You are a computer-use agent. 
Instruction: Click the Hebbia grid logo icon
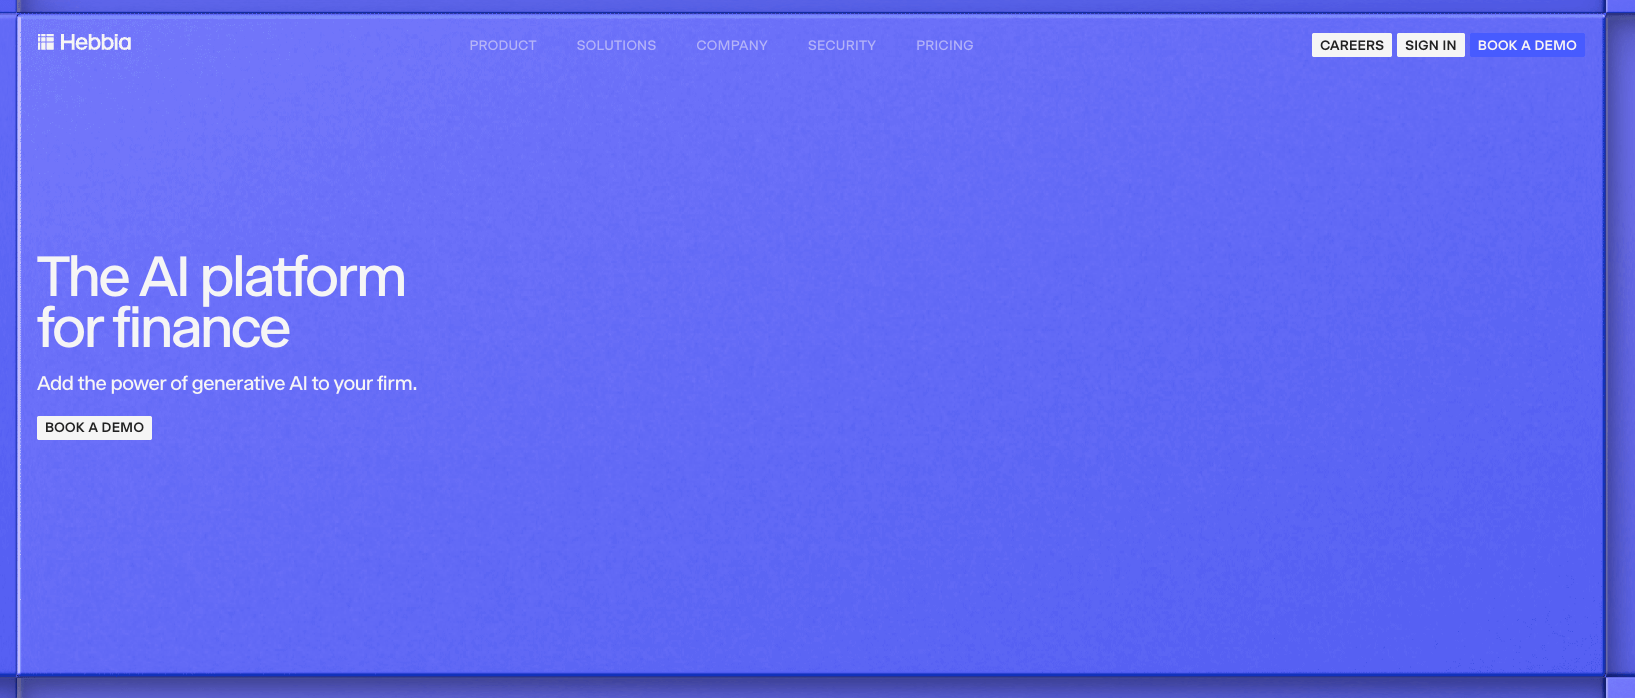(x=45, y=42)
